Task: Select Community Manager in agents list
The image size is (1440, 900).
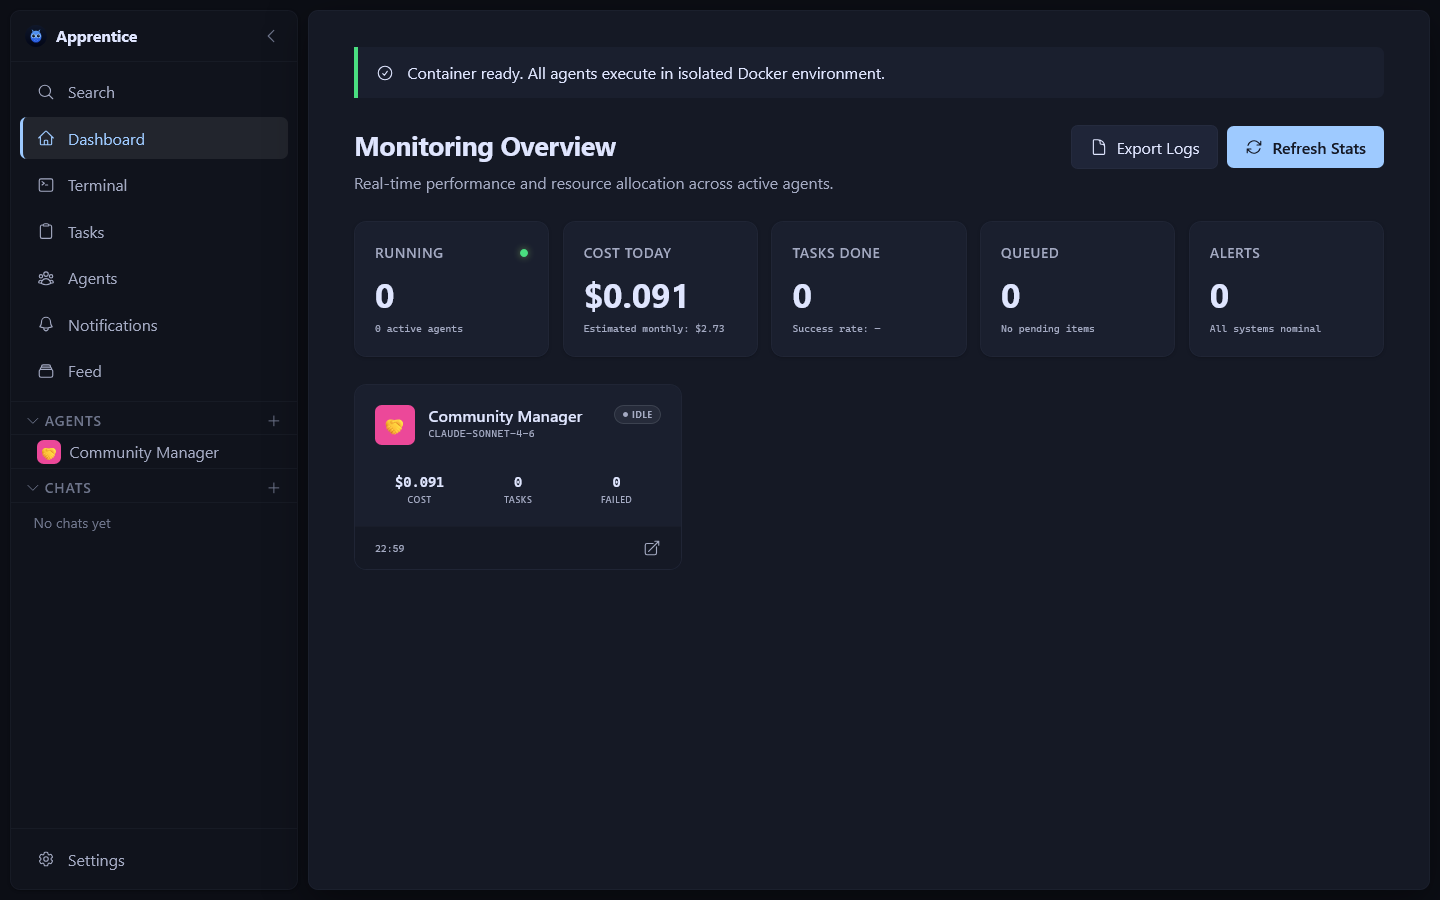Action: pos(154,452)
